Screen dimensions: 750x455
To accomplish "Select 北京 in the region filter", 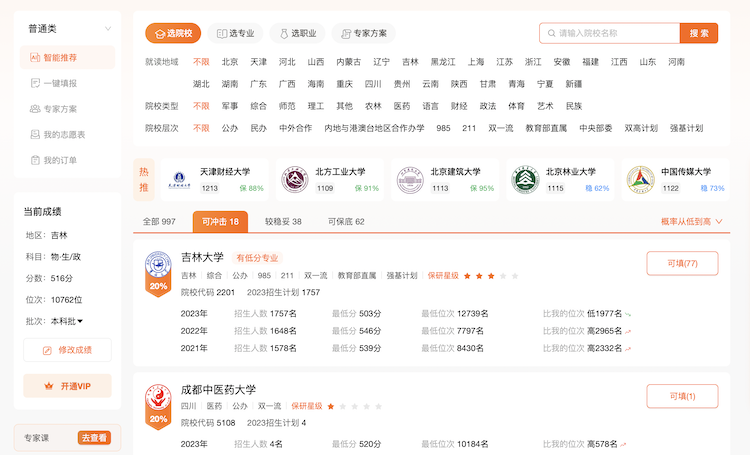I will (x=230, y=62).
